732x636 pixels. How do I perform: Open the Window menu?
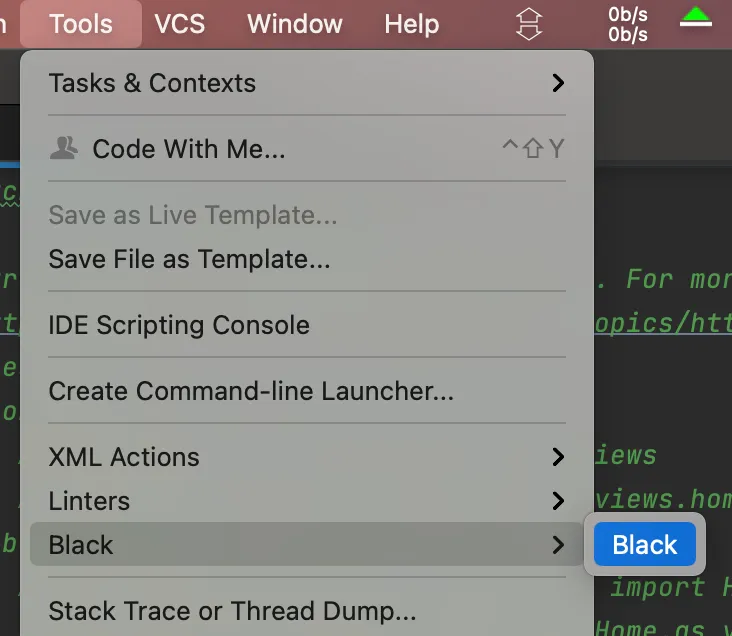295,24
